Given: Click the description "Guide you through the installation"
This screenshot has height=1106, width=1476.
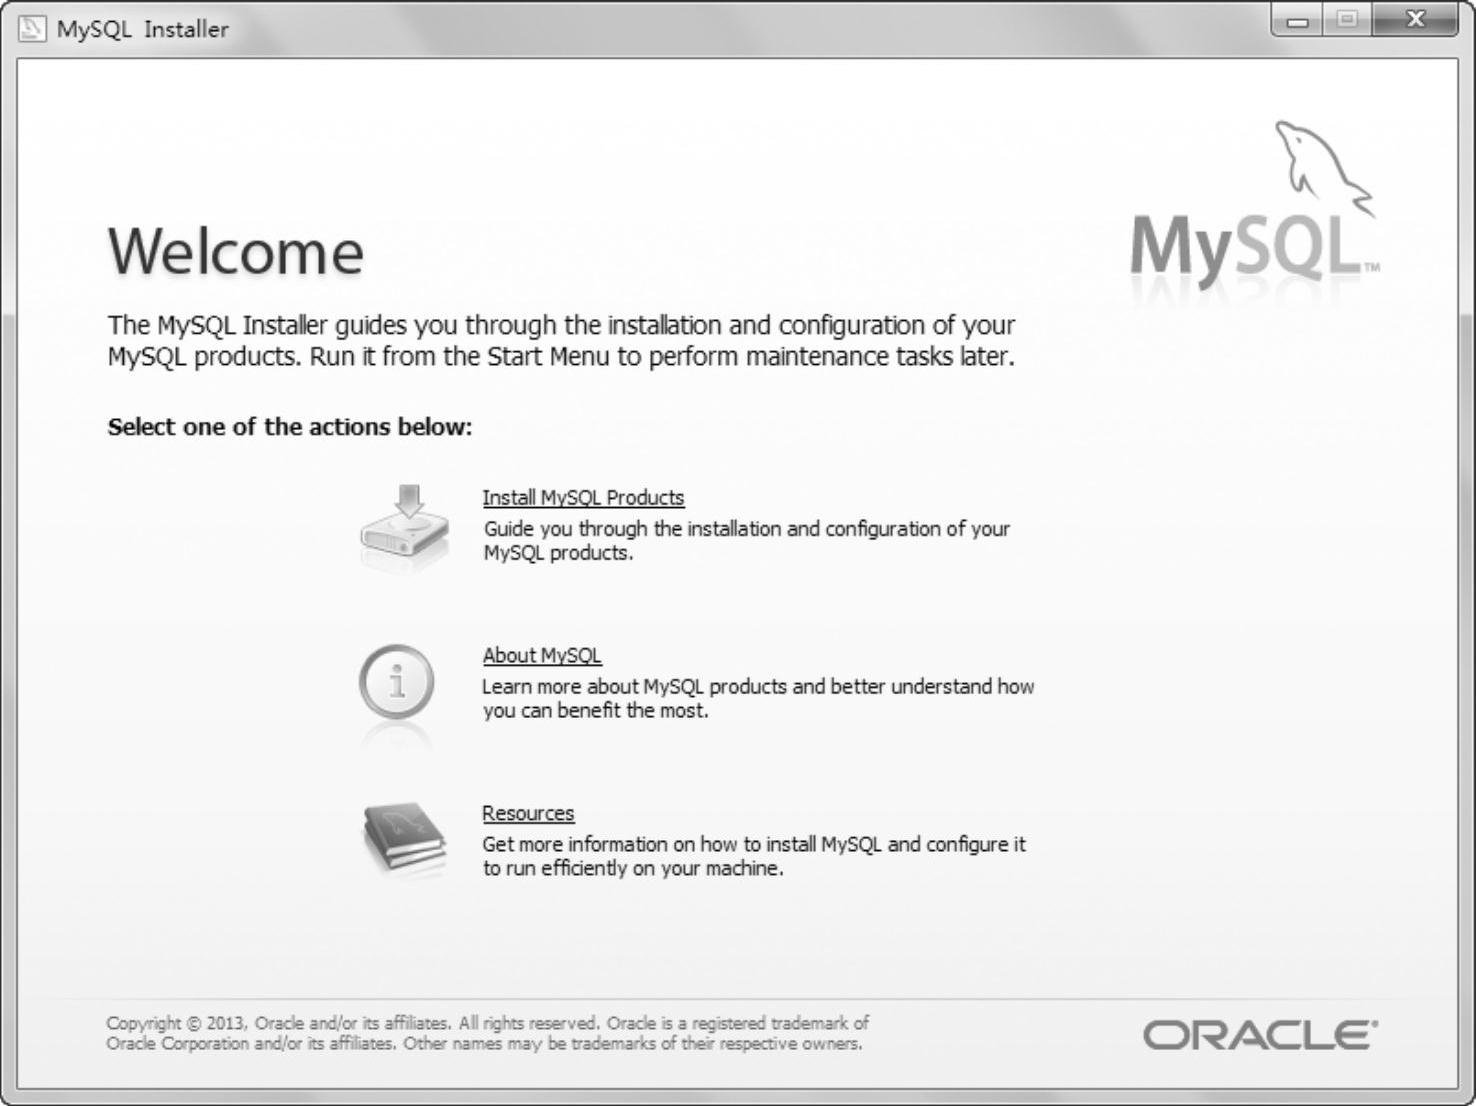Looking at the screenshot, I should click(x=746, y=540).
